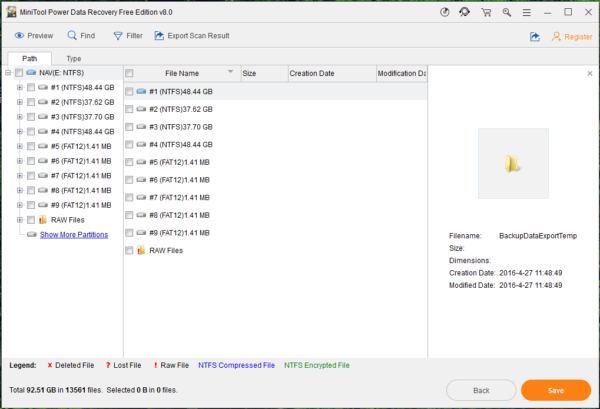Click drive icon of #9 (FAT12)1.41 MB in list
This screenshot has height=409, width=600.
pos(141,232)
